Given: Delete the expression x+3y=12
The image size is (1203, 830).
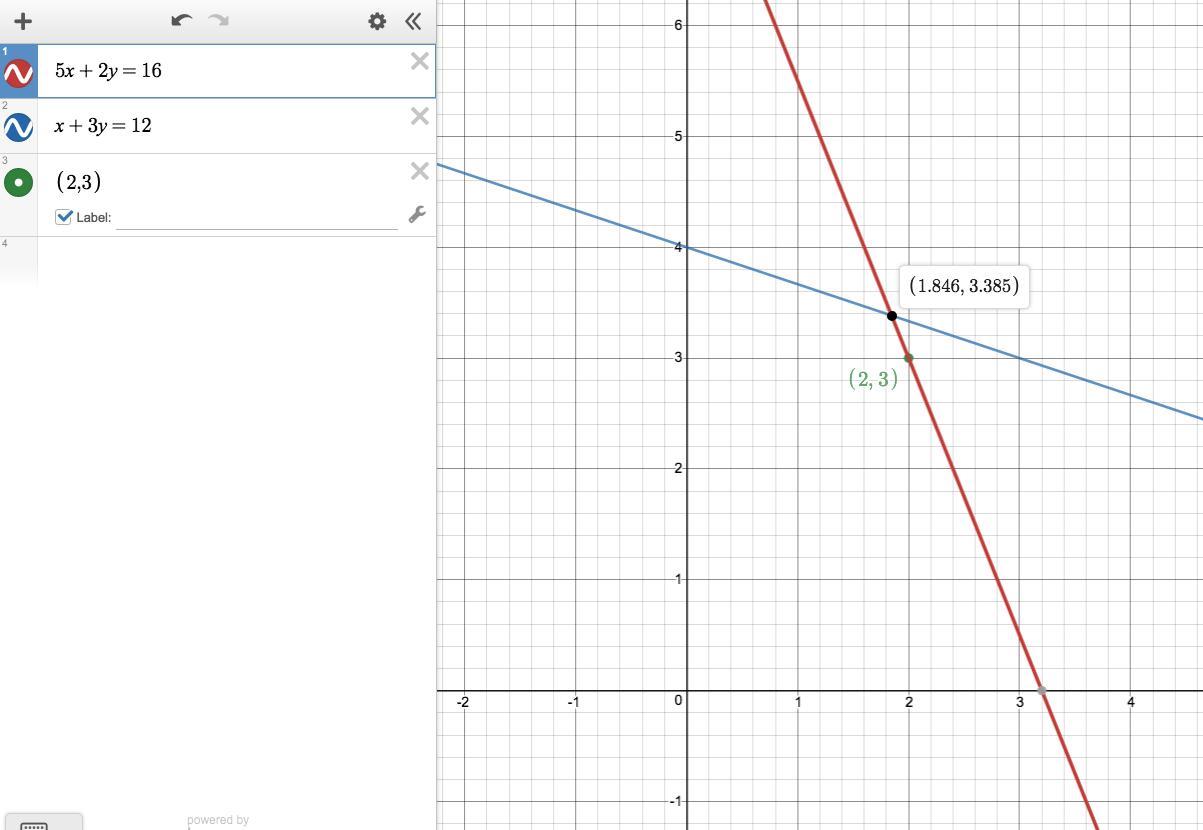Looking at the screenshot, I should click(x=420, y=116).
